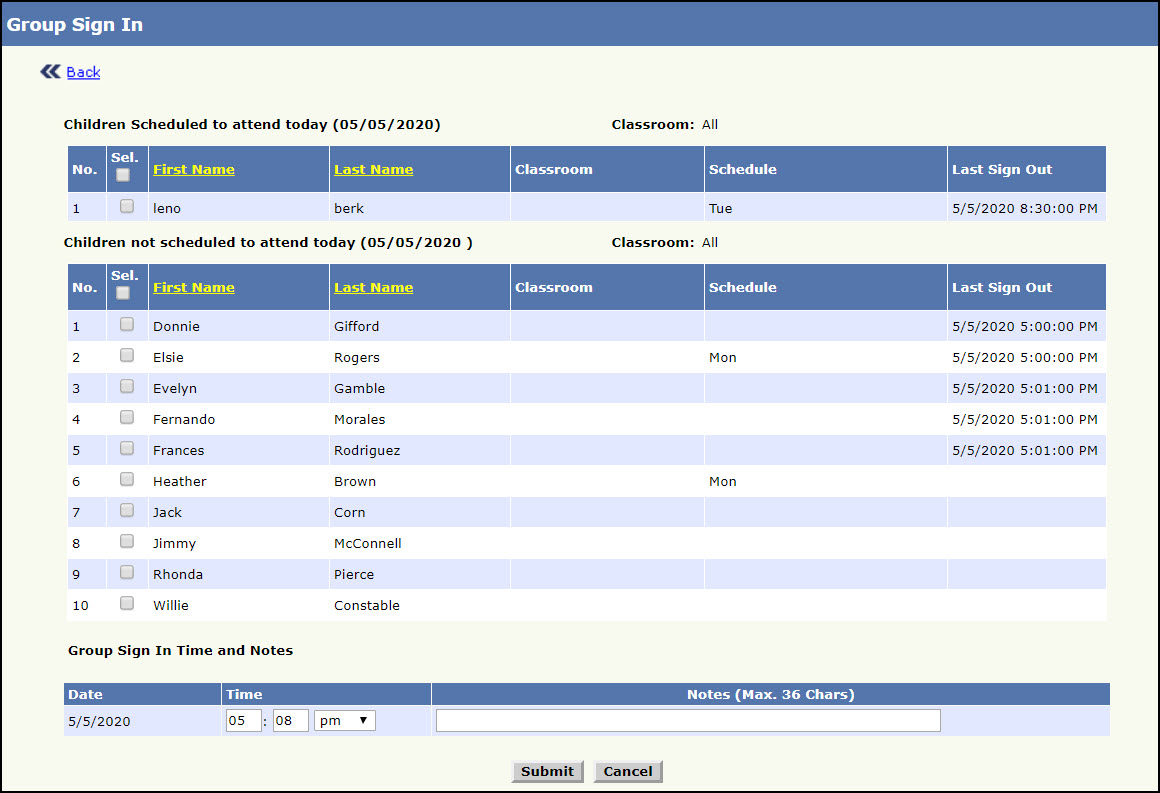The width and height of the screenshot is (1160, 793).
Task: Sort scheduled children by Last Name
Action: pyautogui.click(x=373, y=169)
